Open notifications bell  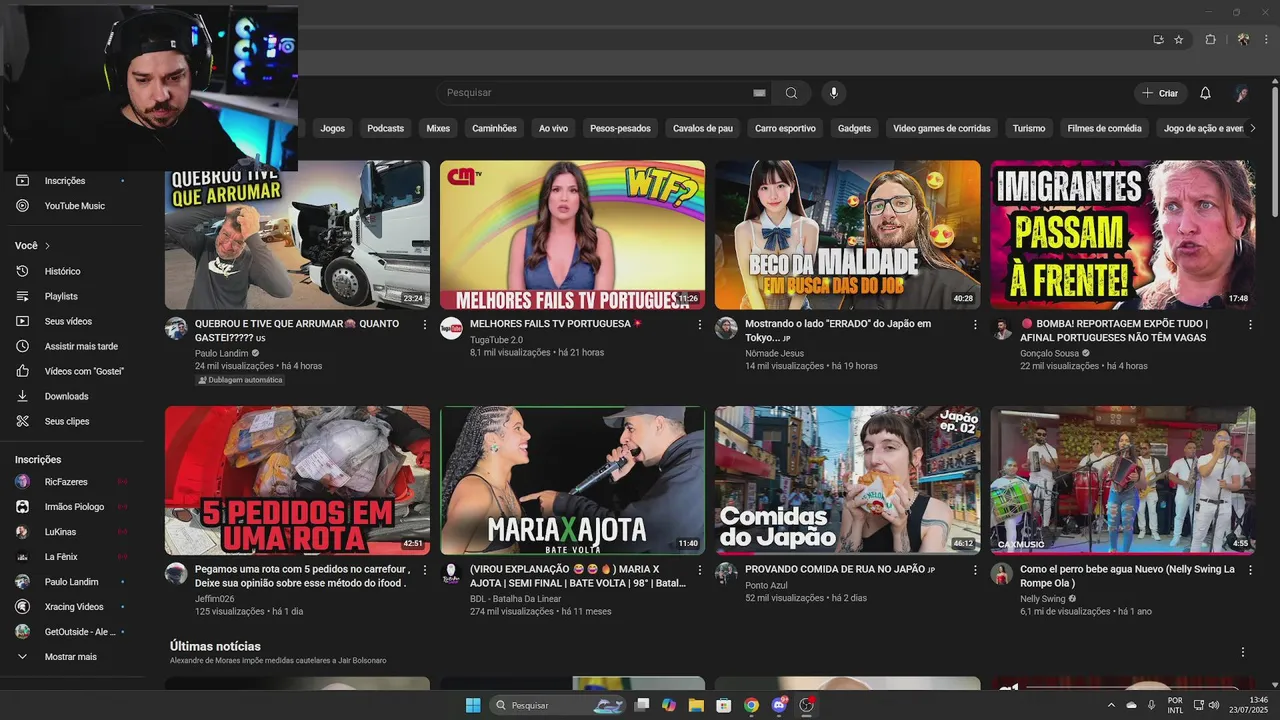[x=1205, y=93]
